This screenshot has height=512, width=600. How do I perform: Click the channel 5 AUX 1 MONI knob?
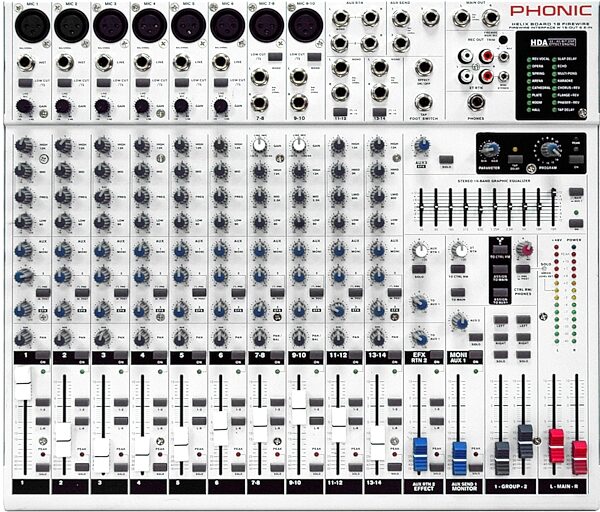[x=181, y=251]
